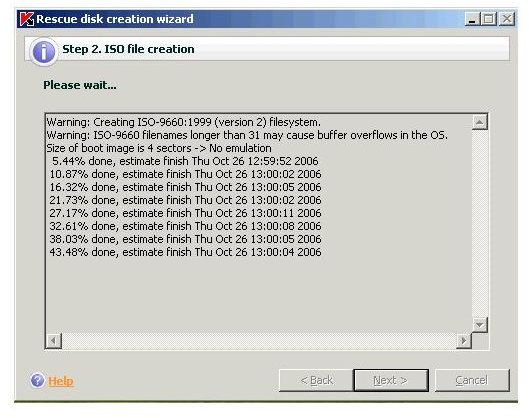Click the blue info icon beside Step 2

43,52
